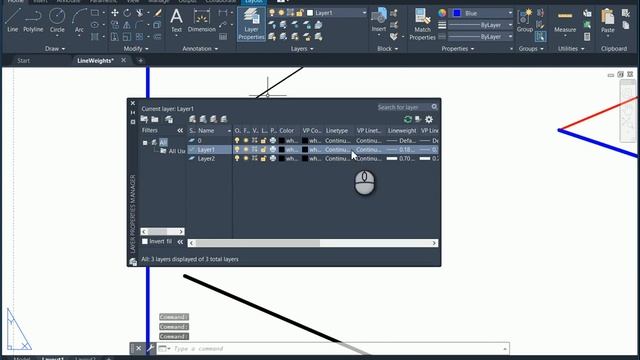The width and height of the screenshot is (640, 360).
Task: Select the Text annotation tool
Action: [x=176, y=21]
